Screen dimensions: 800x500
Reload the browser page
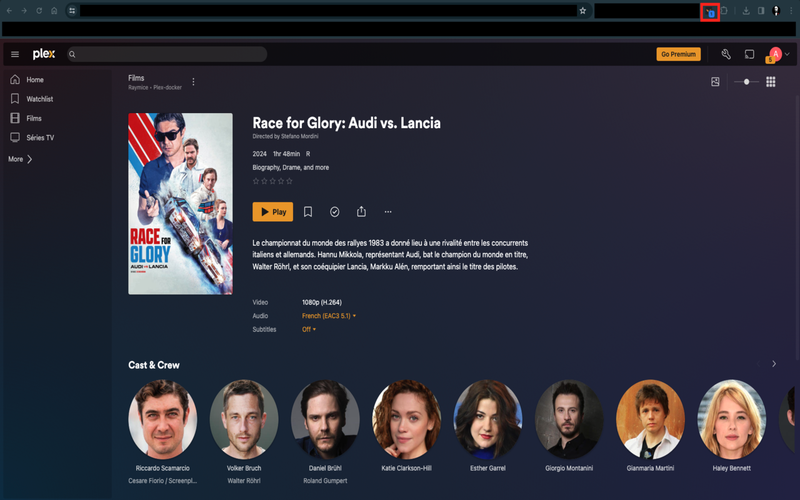[39, 10]
